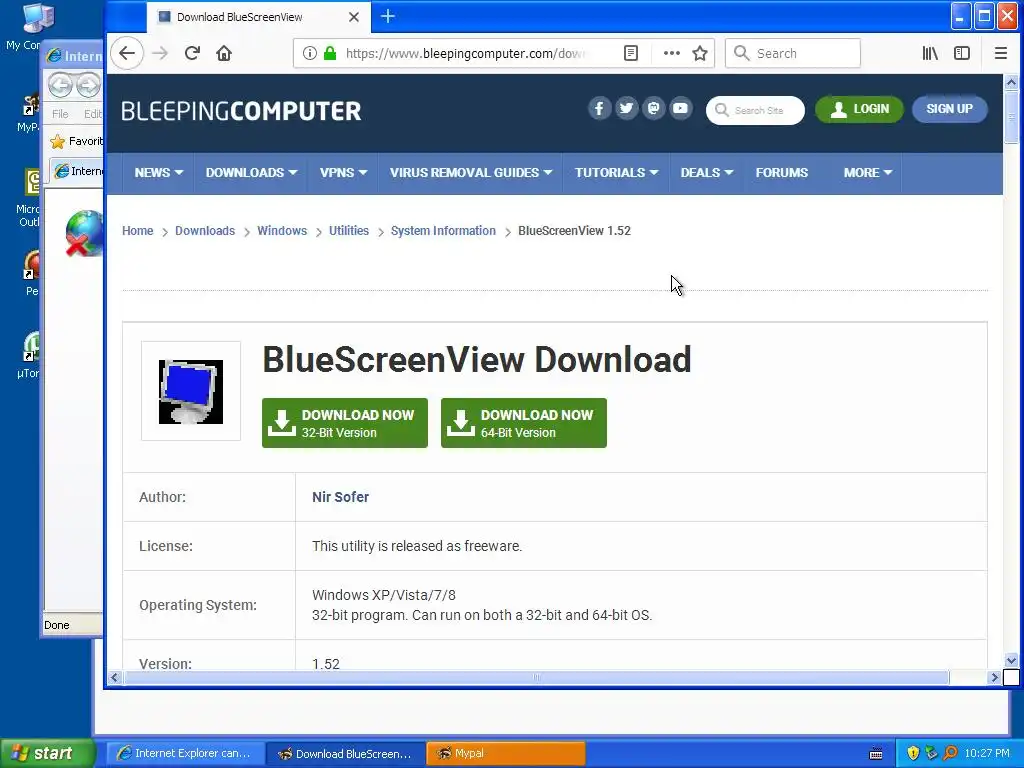Image resolution: width=1024 pixels, height=768 pixels.
Task: Expand the MORE dropdown menu
Action: coord(868,173)
